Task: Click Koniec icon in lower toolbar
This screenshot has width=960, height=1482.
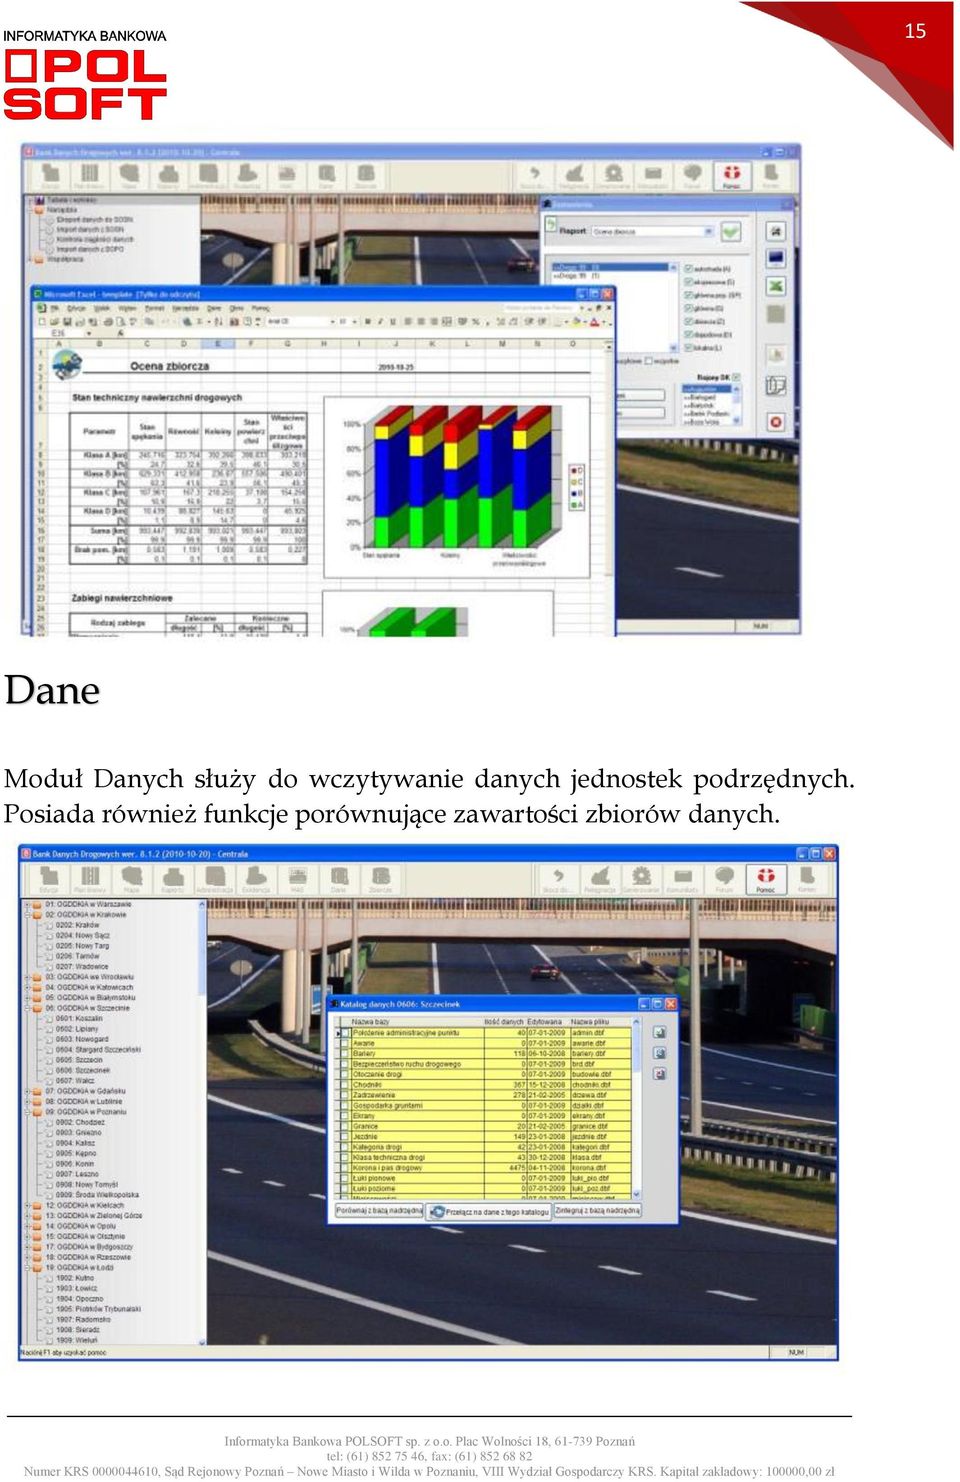Action: pyautogui.click(x=807, y=880)
